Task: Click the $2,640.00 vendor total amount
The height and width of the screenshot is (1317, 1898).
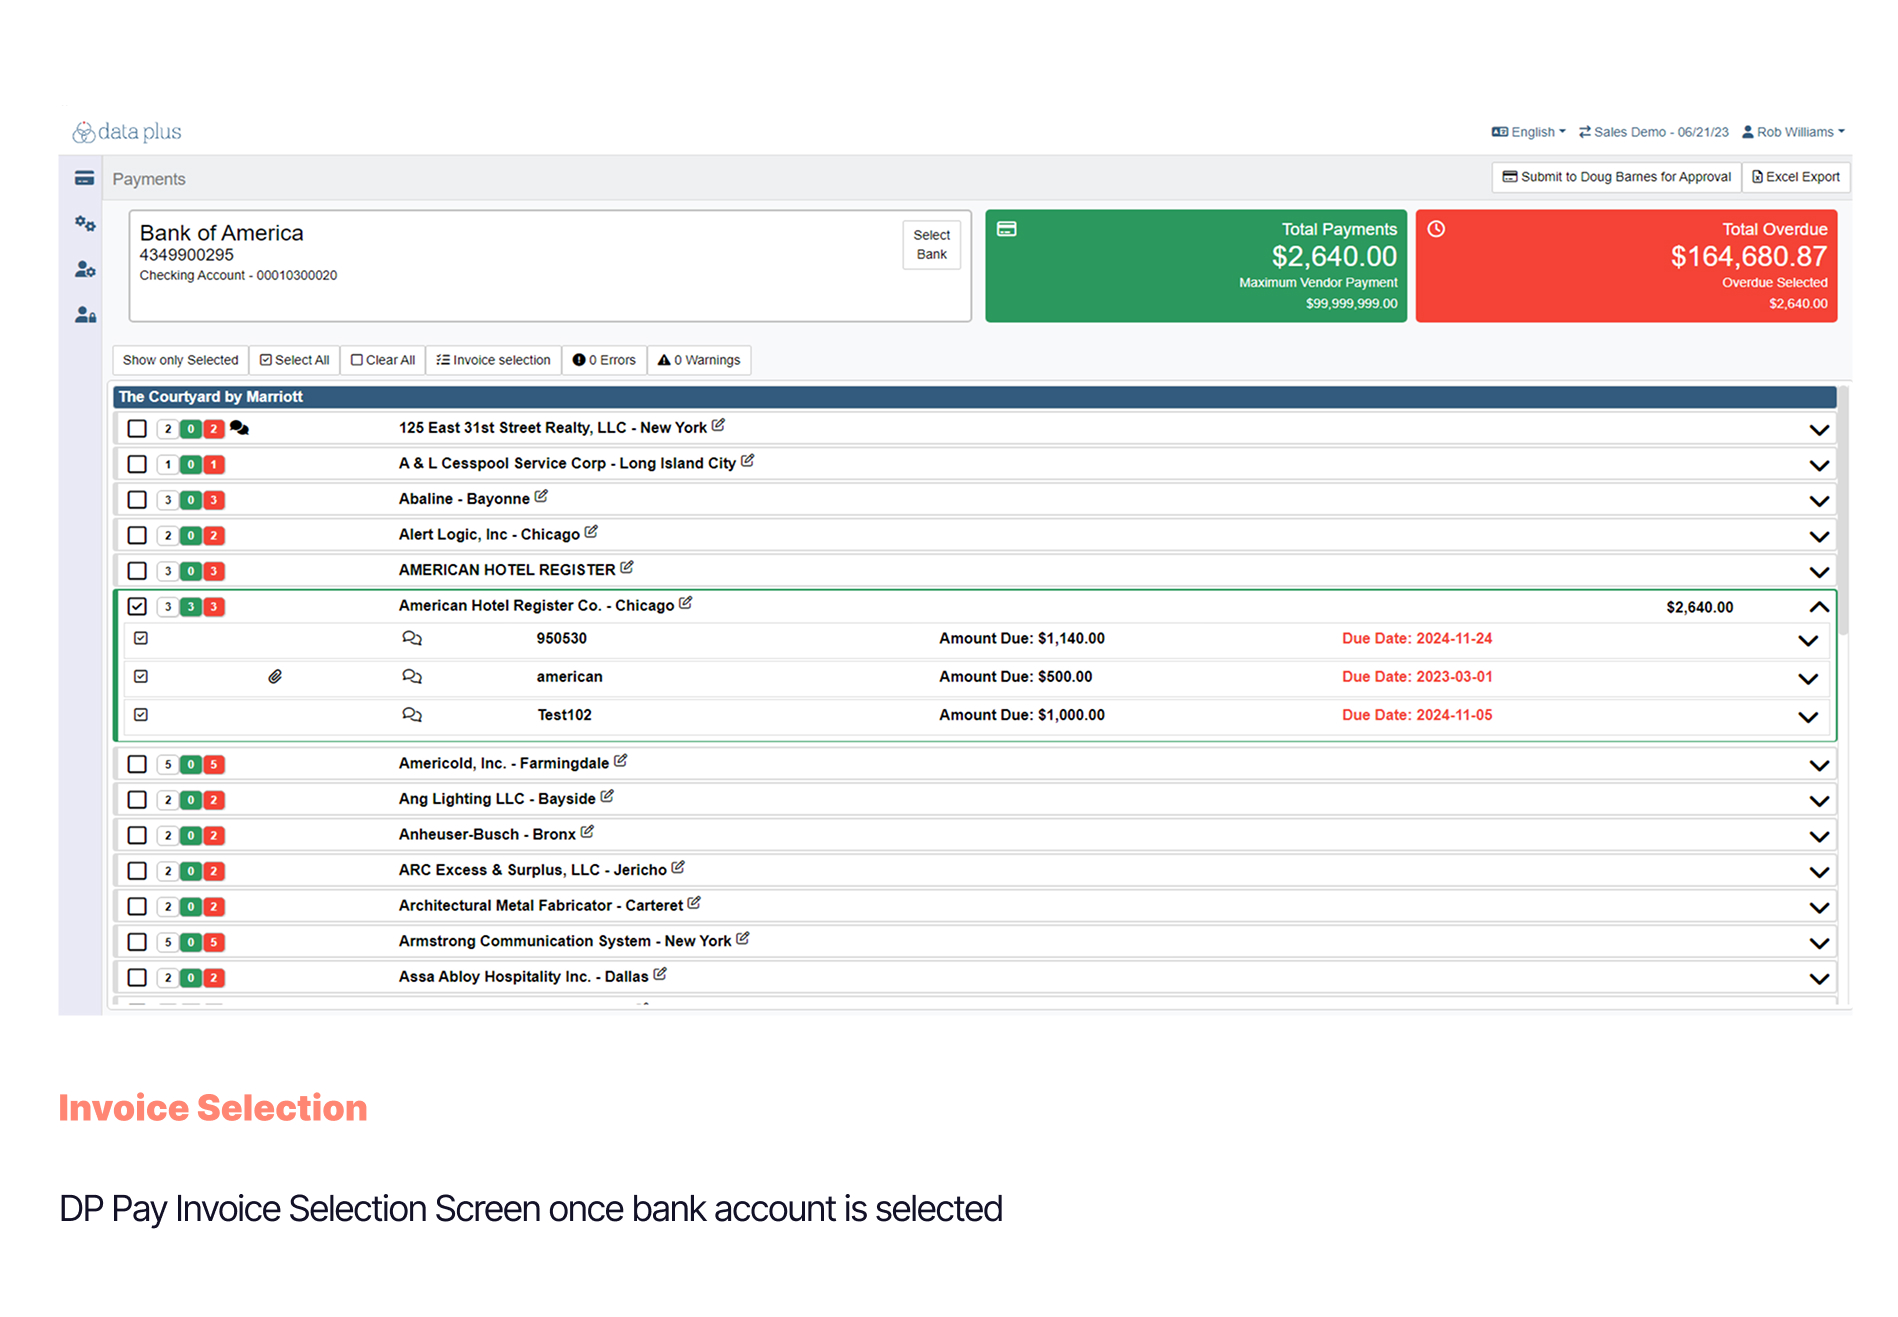Action: tap(1699, 607)
